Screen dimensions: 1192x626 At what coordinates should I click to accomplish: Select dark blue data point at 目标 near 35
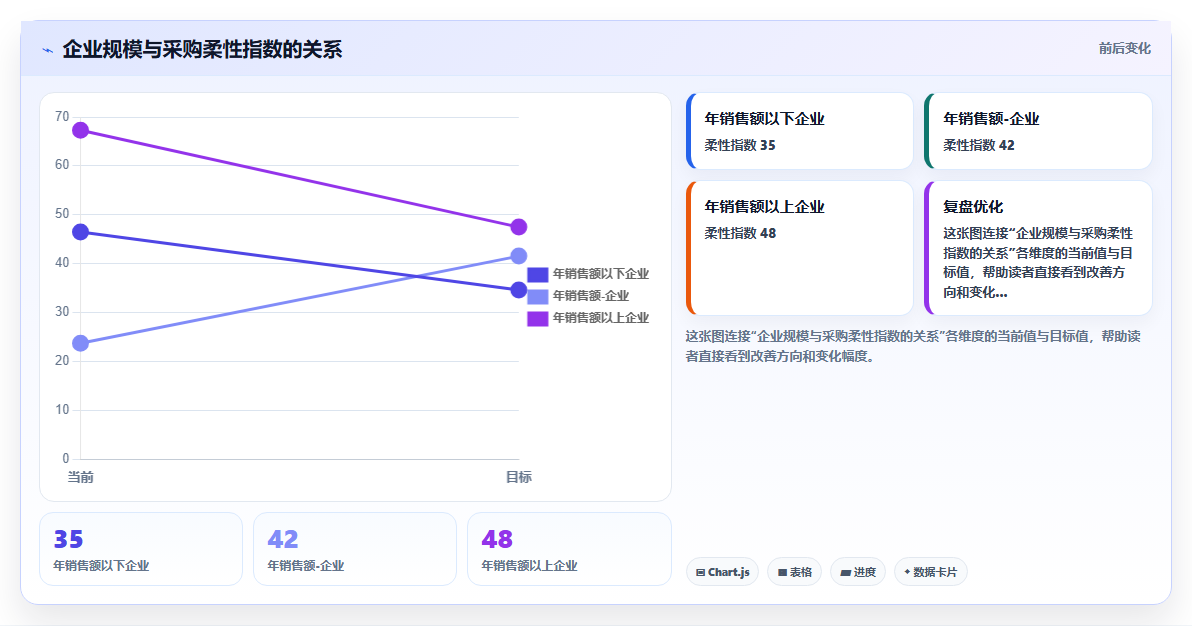(x=518, y=290)
